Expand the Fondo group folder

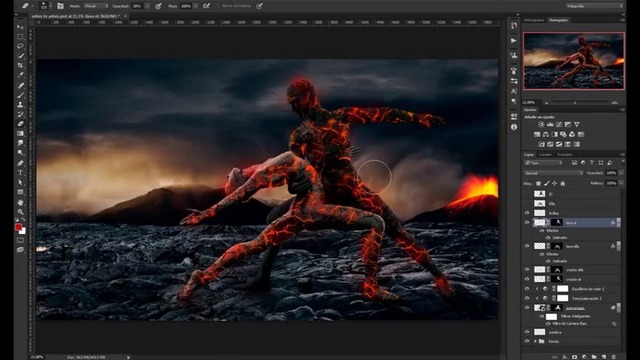pos(535,341)
